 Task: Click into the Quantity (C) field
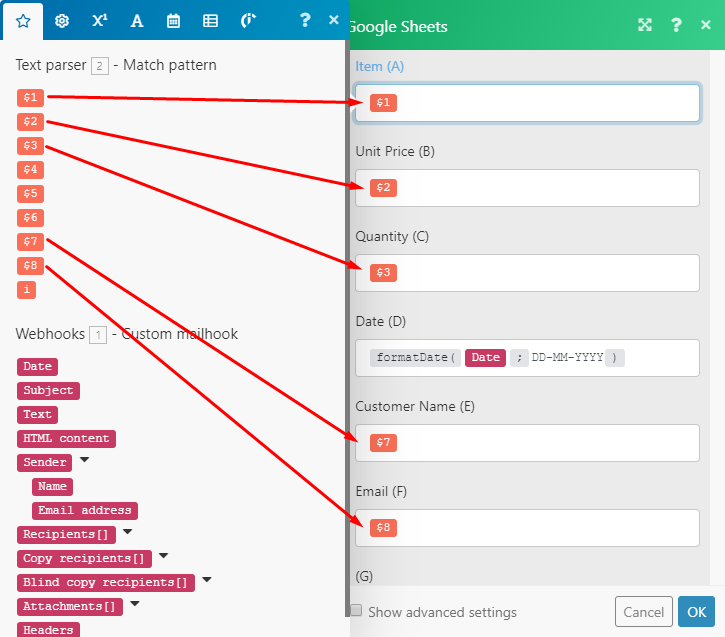click(x=527, y=273)
